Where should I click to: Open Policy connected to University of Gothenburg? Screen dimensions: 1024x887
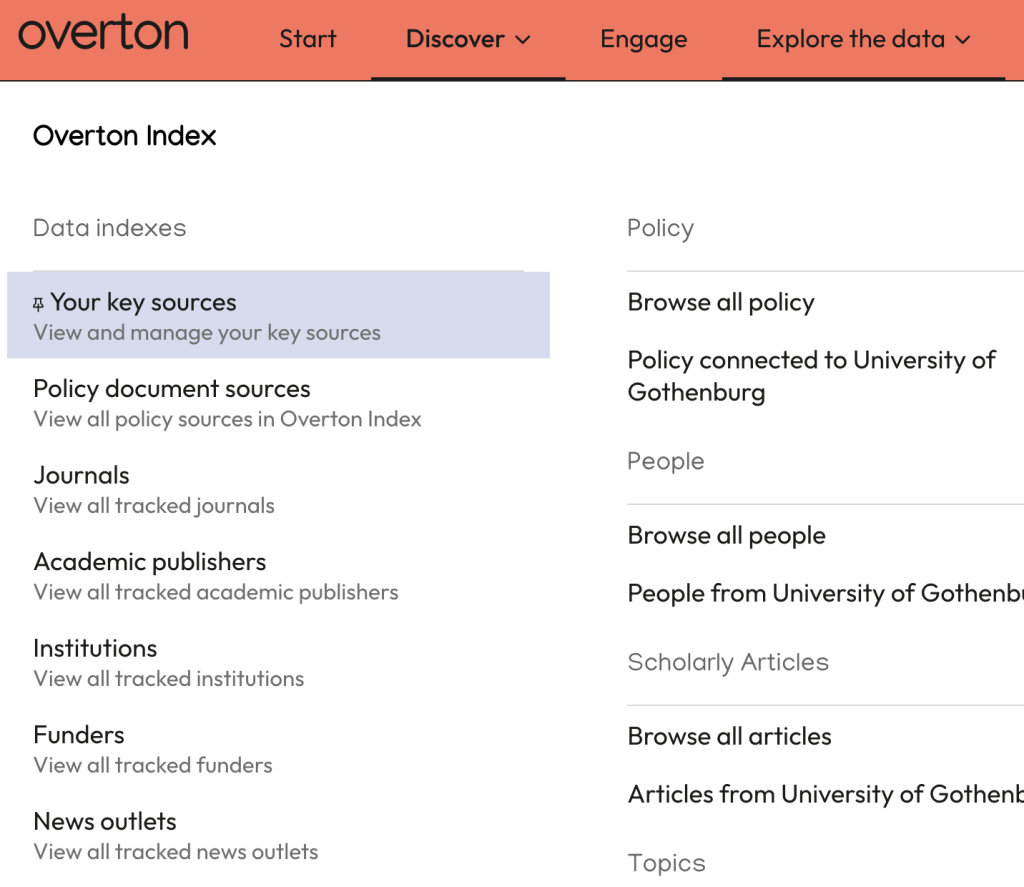coord(811,375)
